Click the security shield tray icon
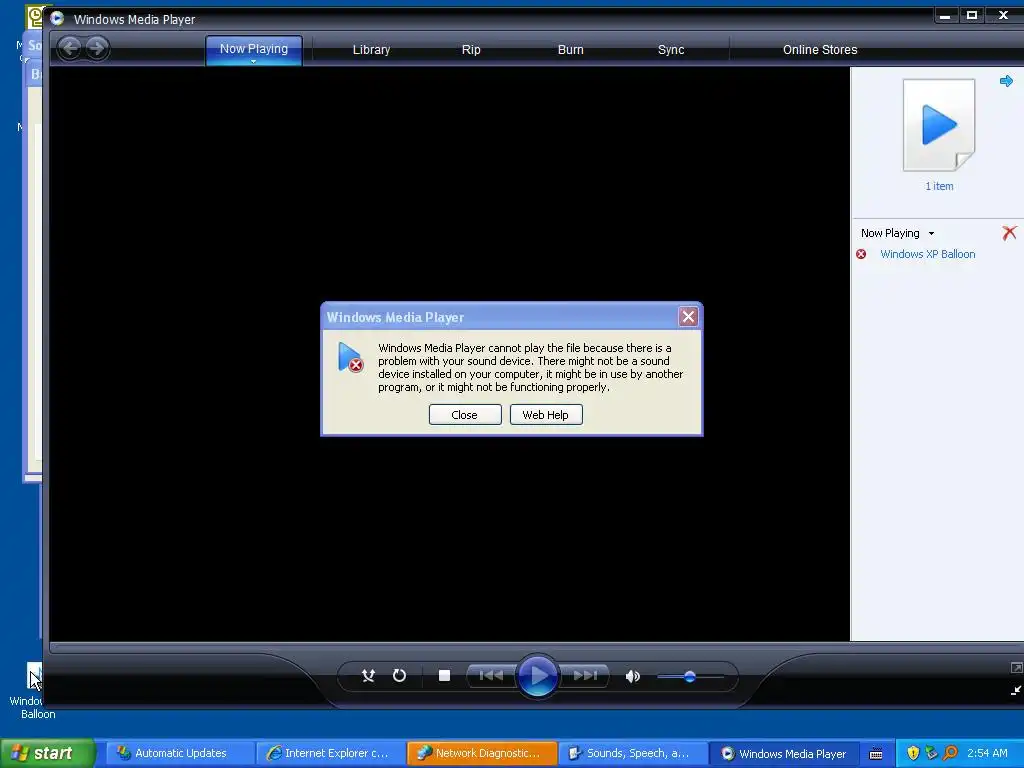The width and height of the screenshot is (1024, 768). [913, 753]
